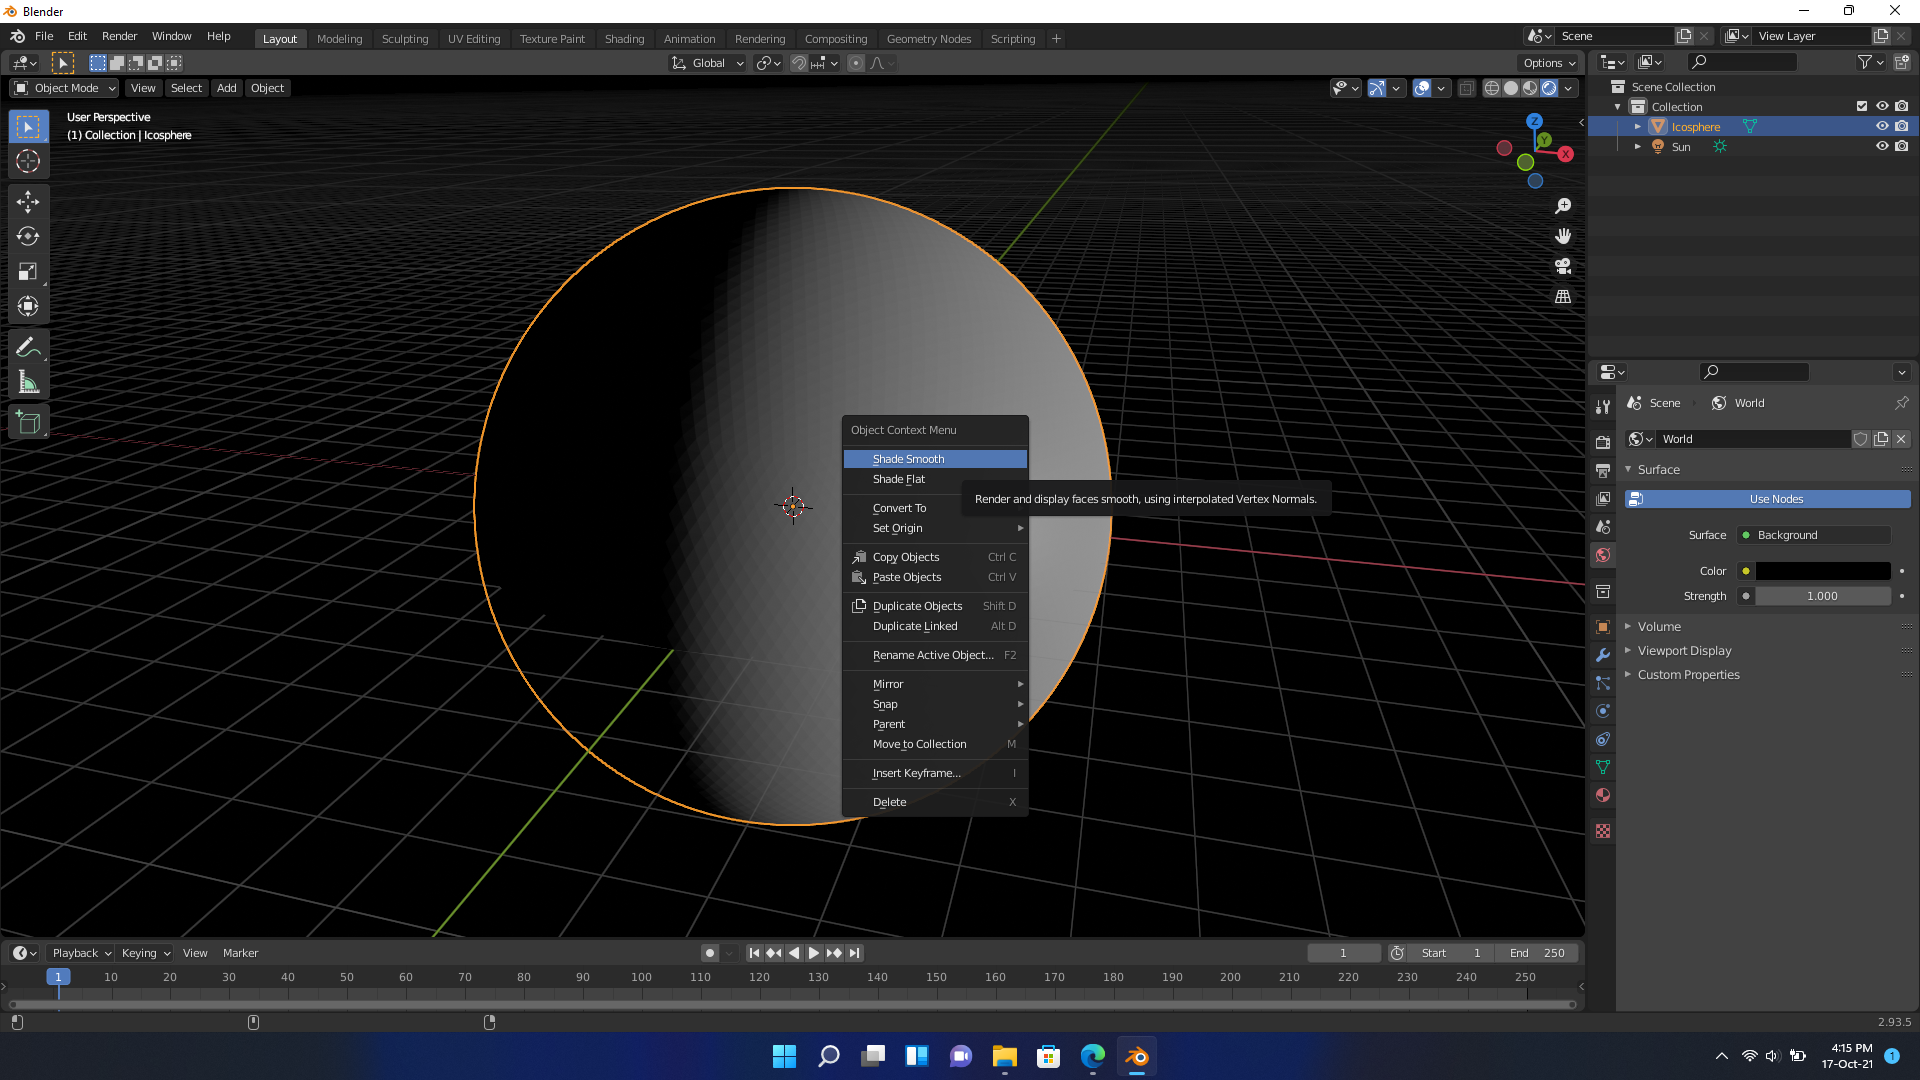
Task: Expand the Volume panel
Action: pyautogui.click(x=1659, y=626)
